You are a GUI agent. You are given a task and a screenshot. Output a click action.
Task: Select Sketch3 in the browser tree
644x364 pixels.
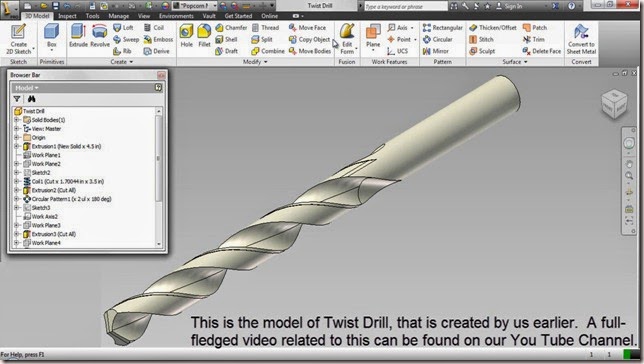tap(37, 207)
